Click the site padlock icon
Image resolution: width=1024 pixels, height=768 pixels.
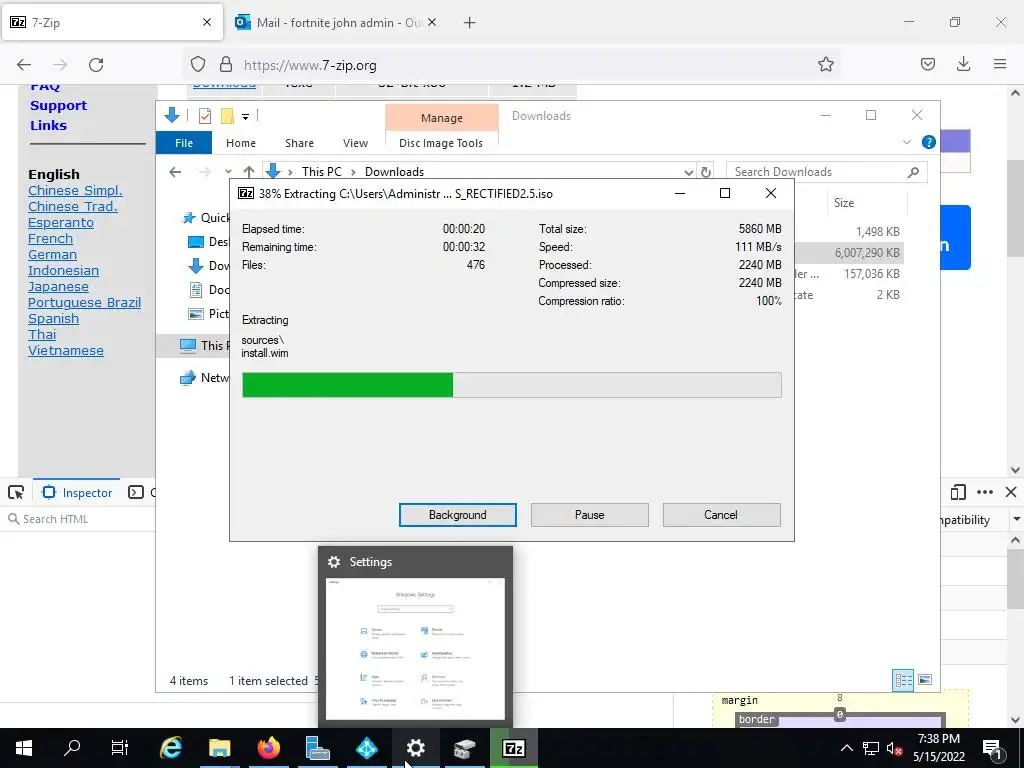point(226,64)
